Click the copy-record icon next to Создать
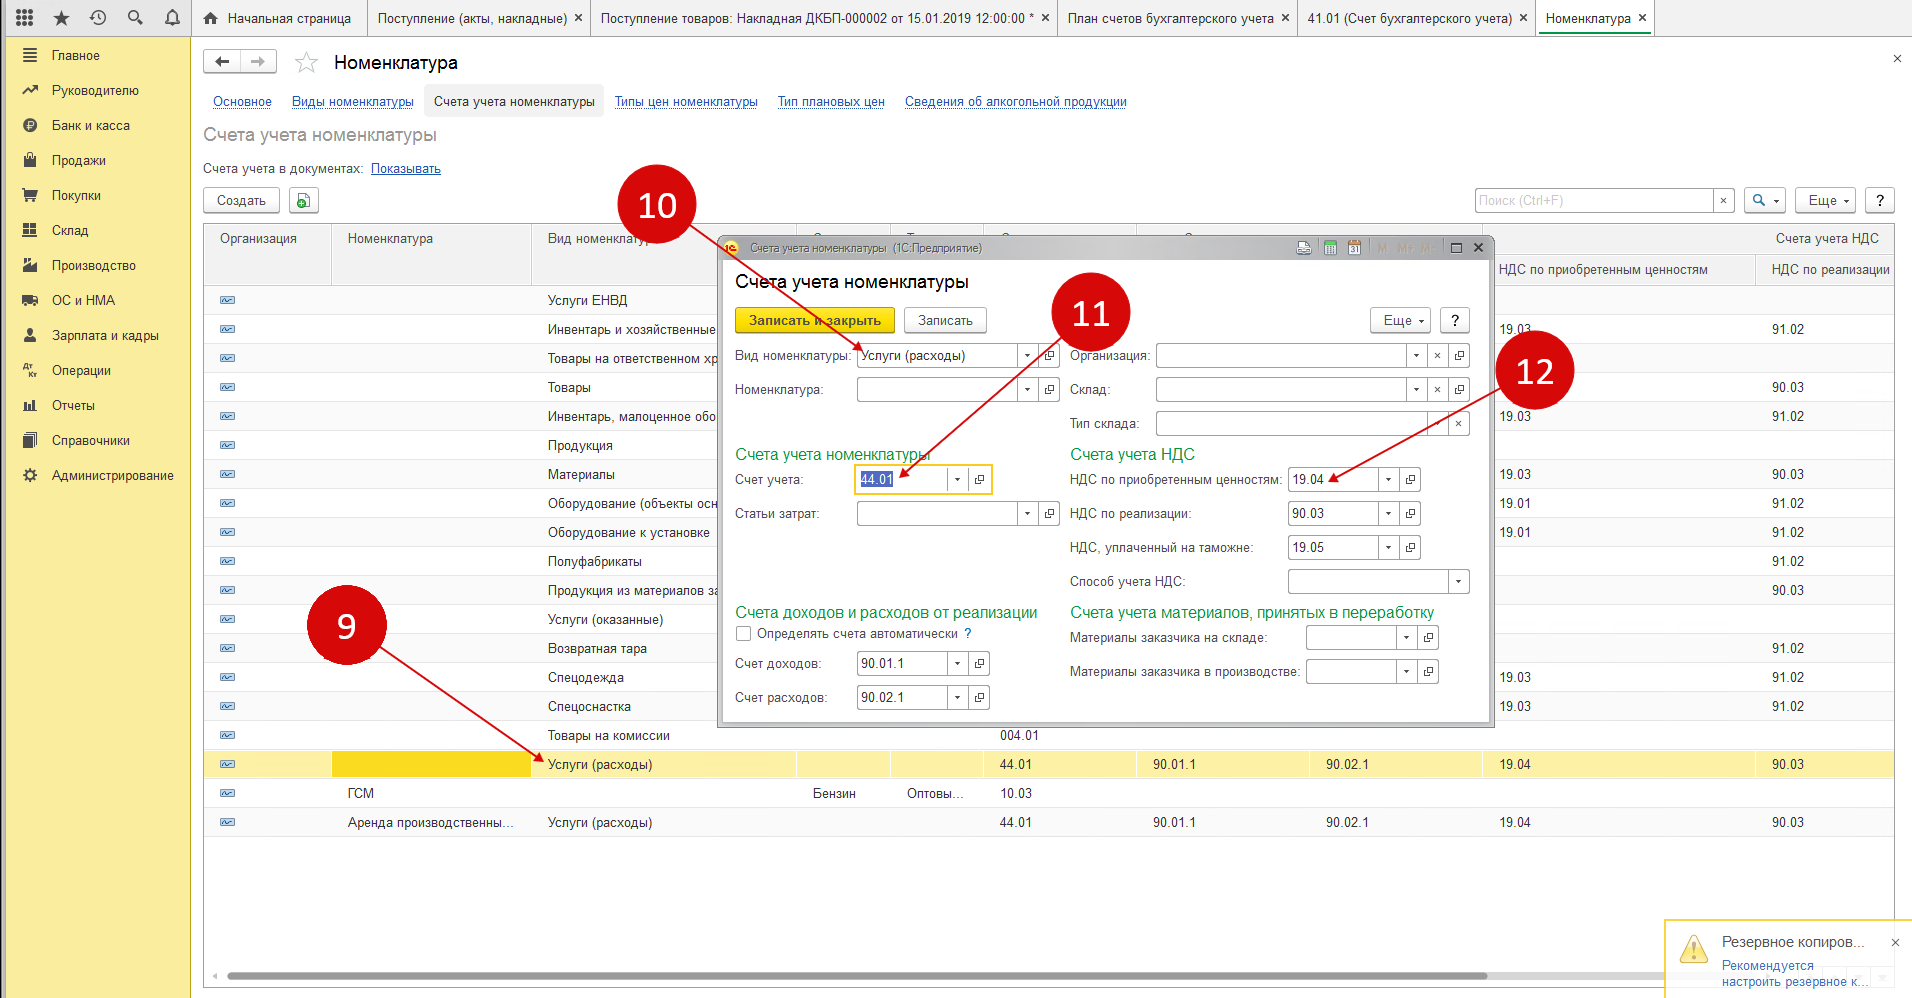The height and width of the screenshot is (998, 1912). coord(303,201)
